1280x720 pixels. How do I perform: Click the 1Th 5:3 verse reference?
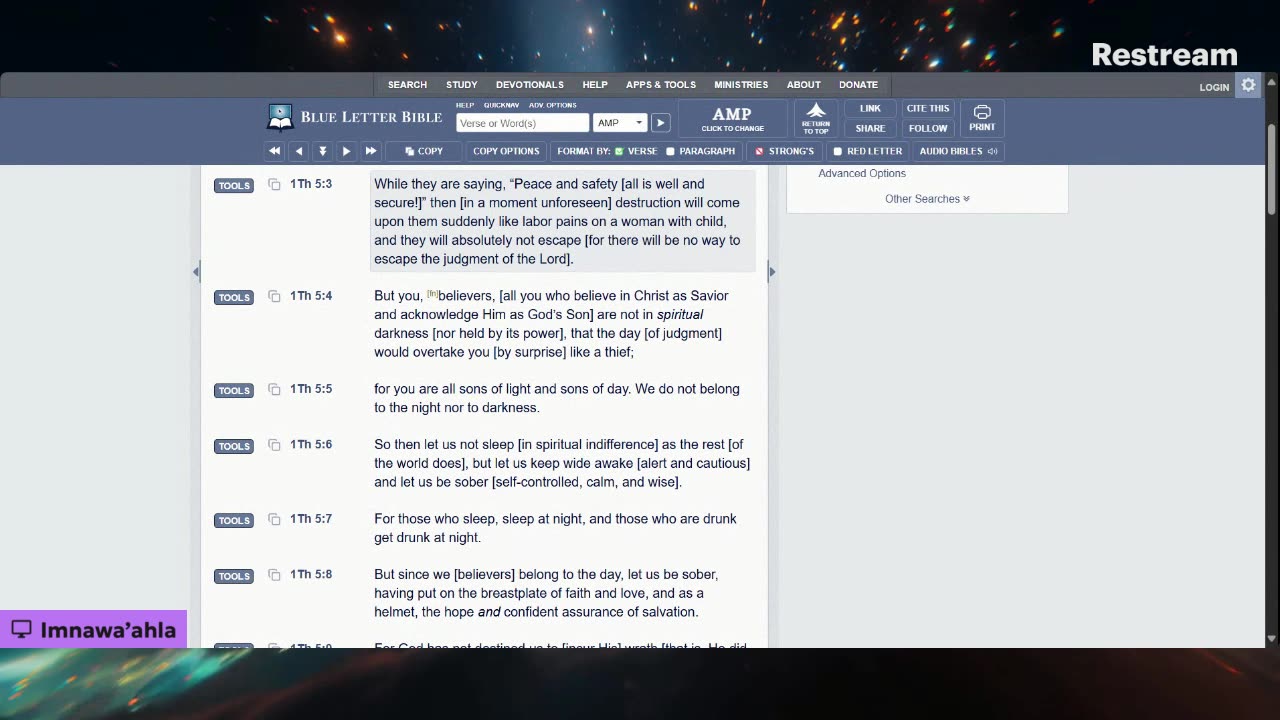click(x=311, y=184)
